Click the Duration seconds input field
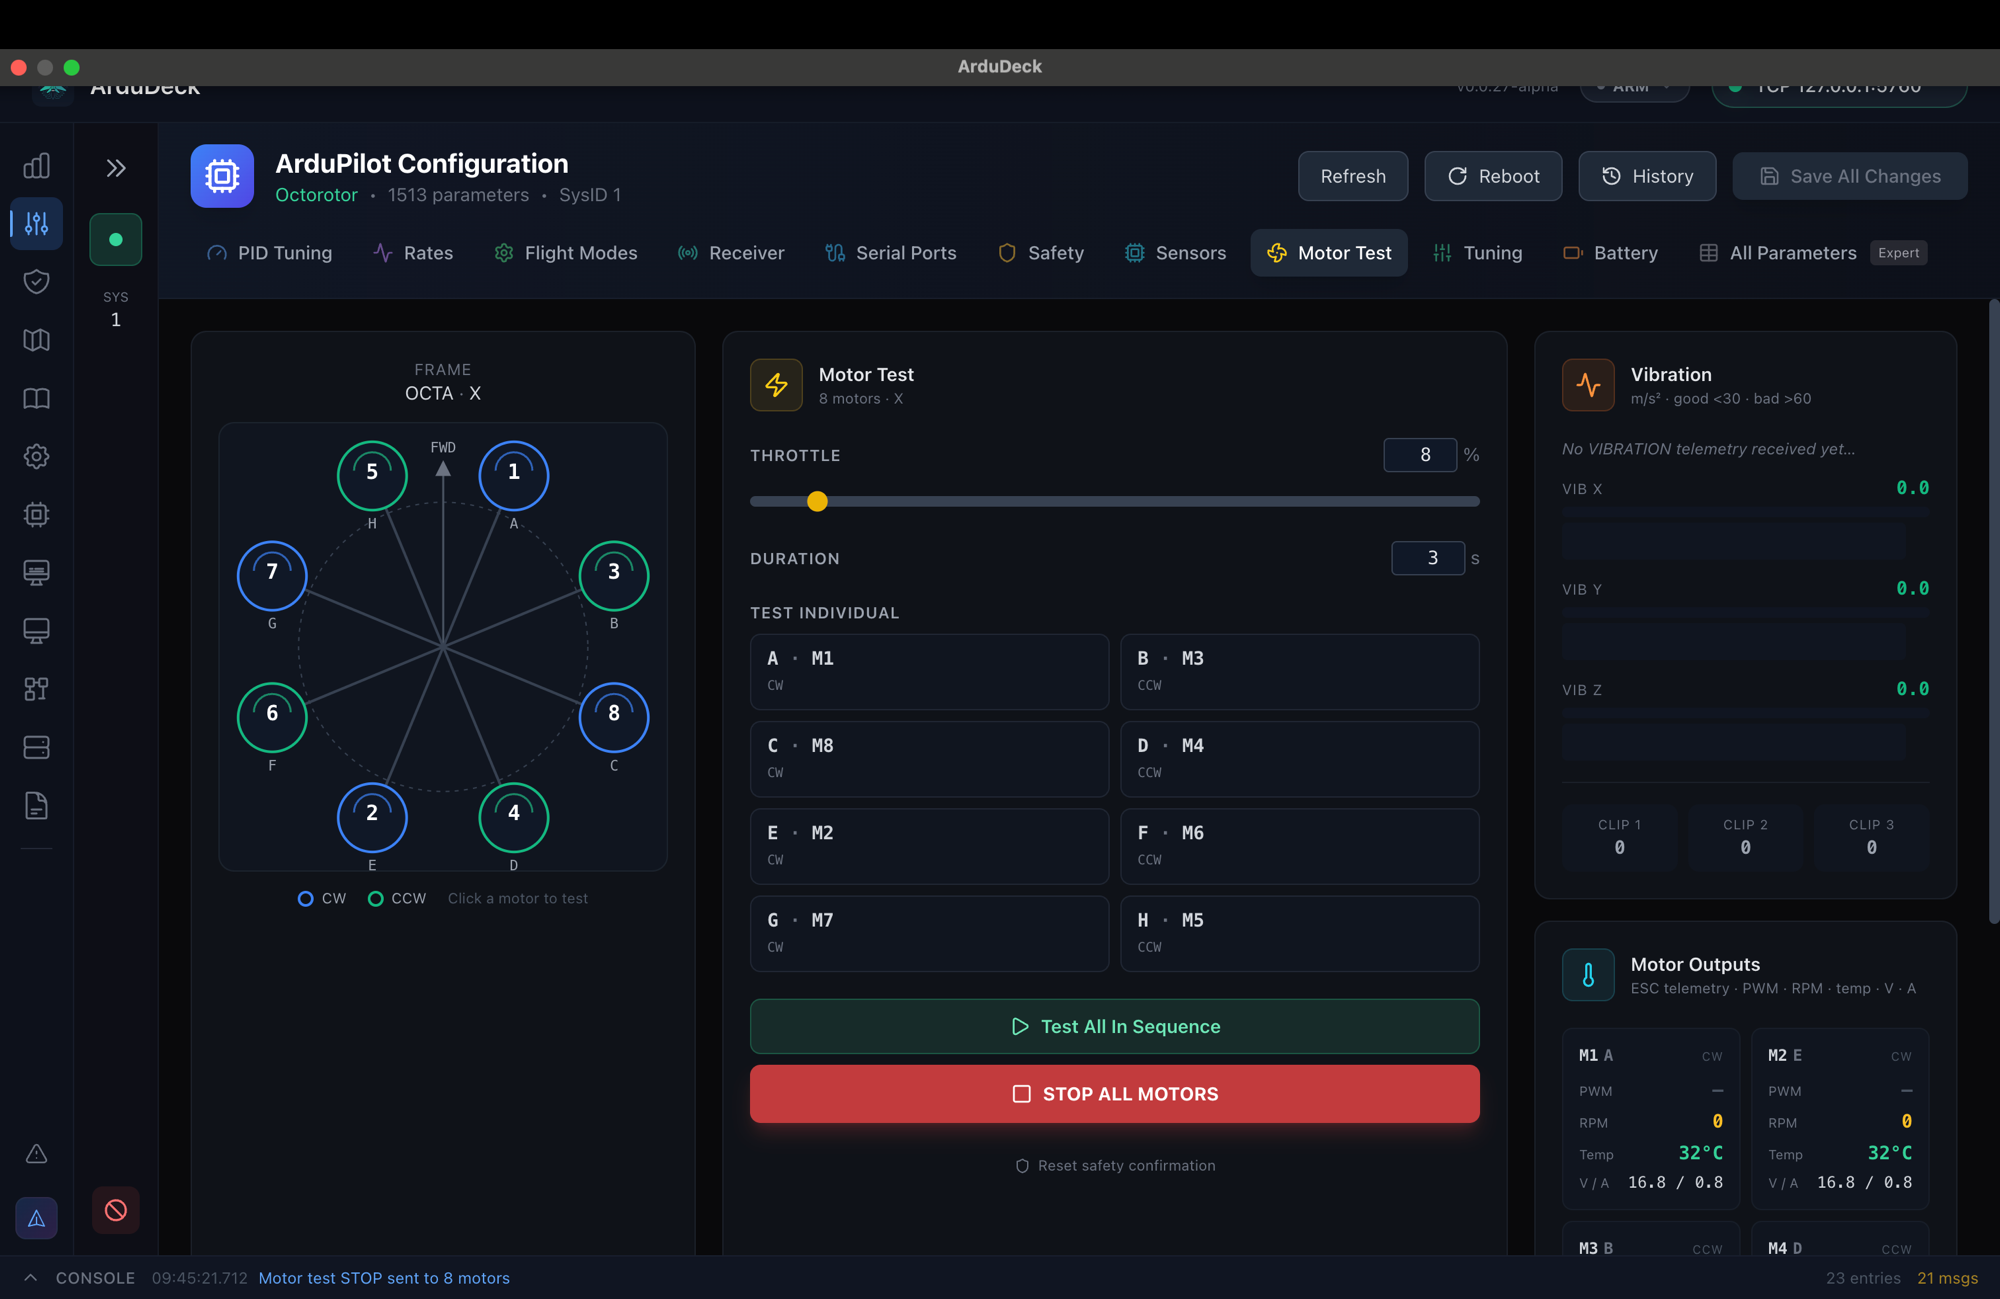The image size is (2000, 1299). [1427, 558]
